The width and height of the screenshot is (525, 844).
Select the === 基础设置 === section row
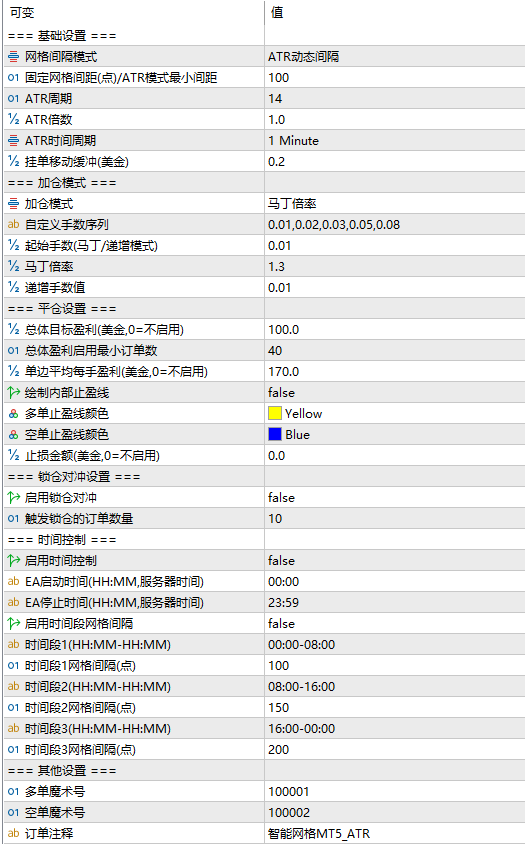click(x=264, y=36)
